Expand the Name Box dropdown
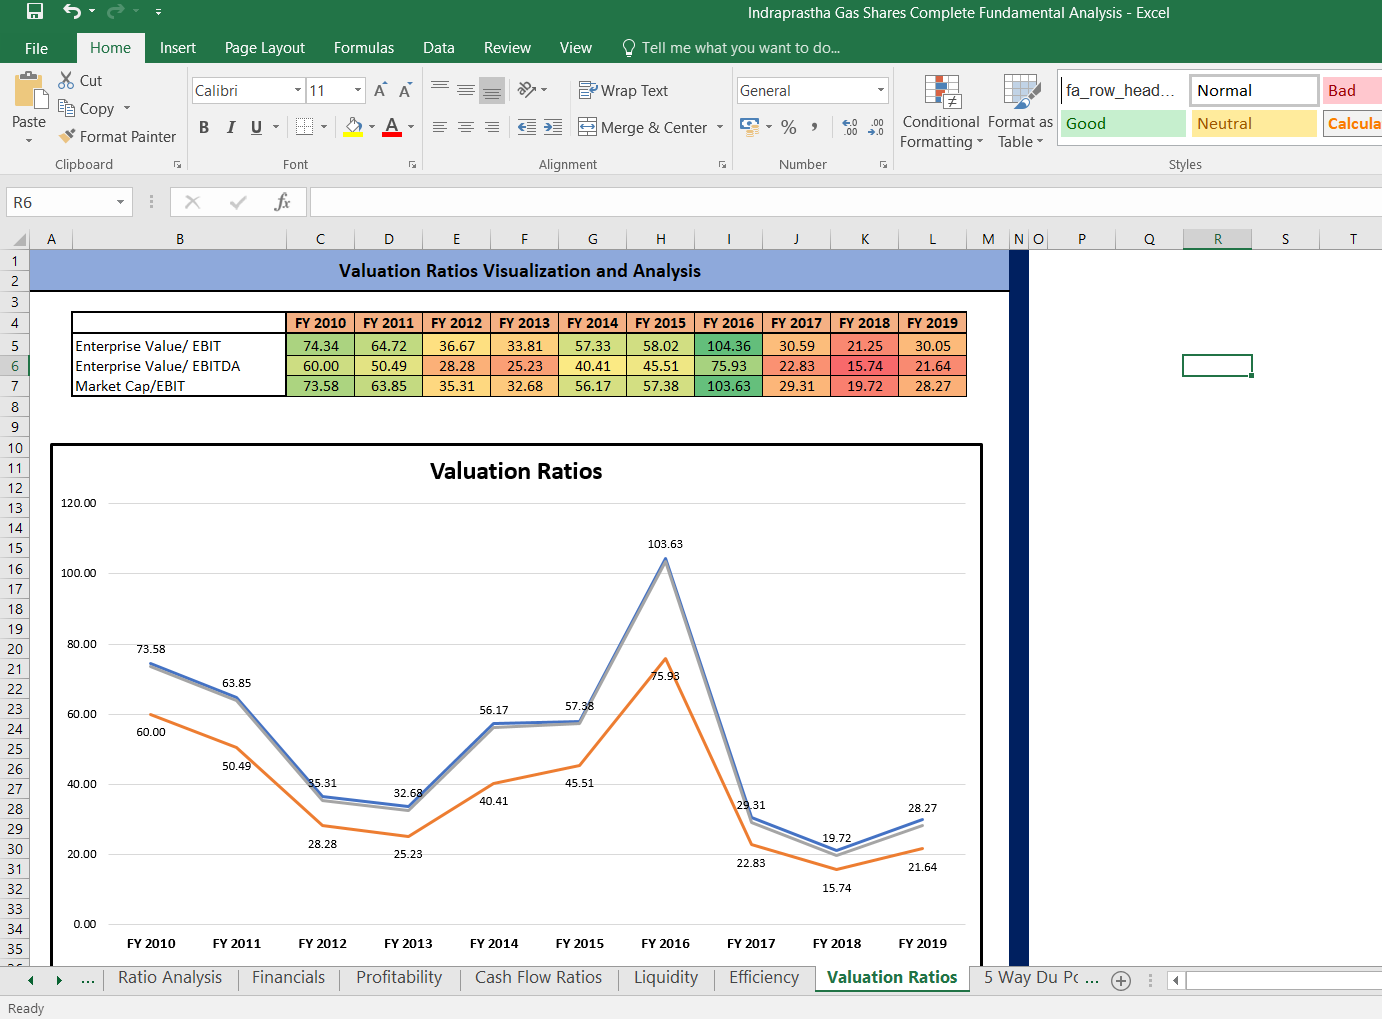 (120, 202)
